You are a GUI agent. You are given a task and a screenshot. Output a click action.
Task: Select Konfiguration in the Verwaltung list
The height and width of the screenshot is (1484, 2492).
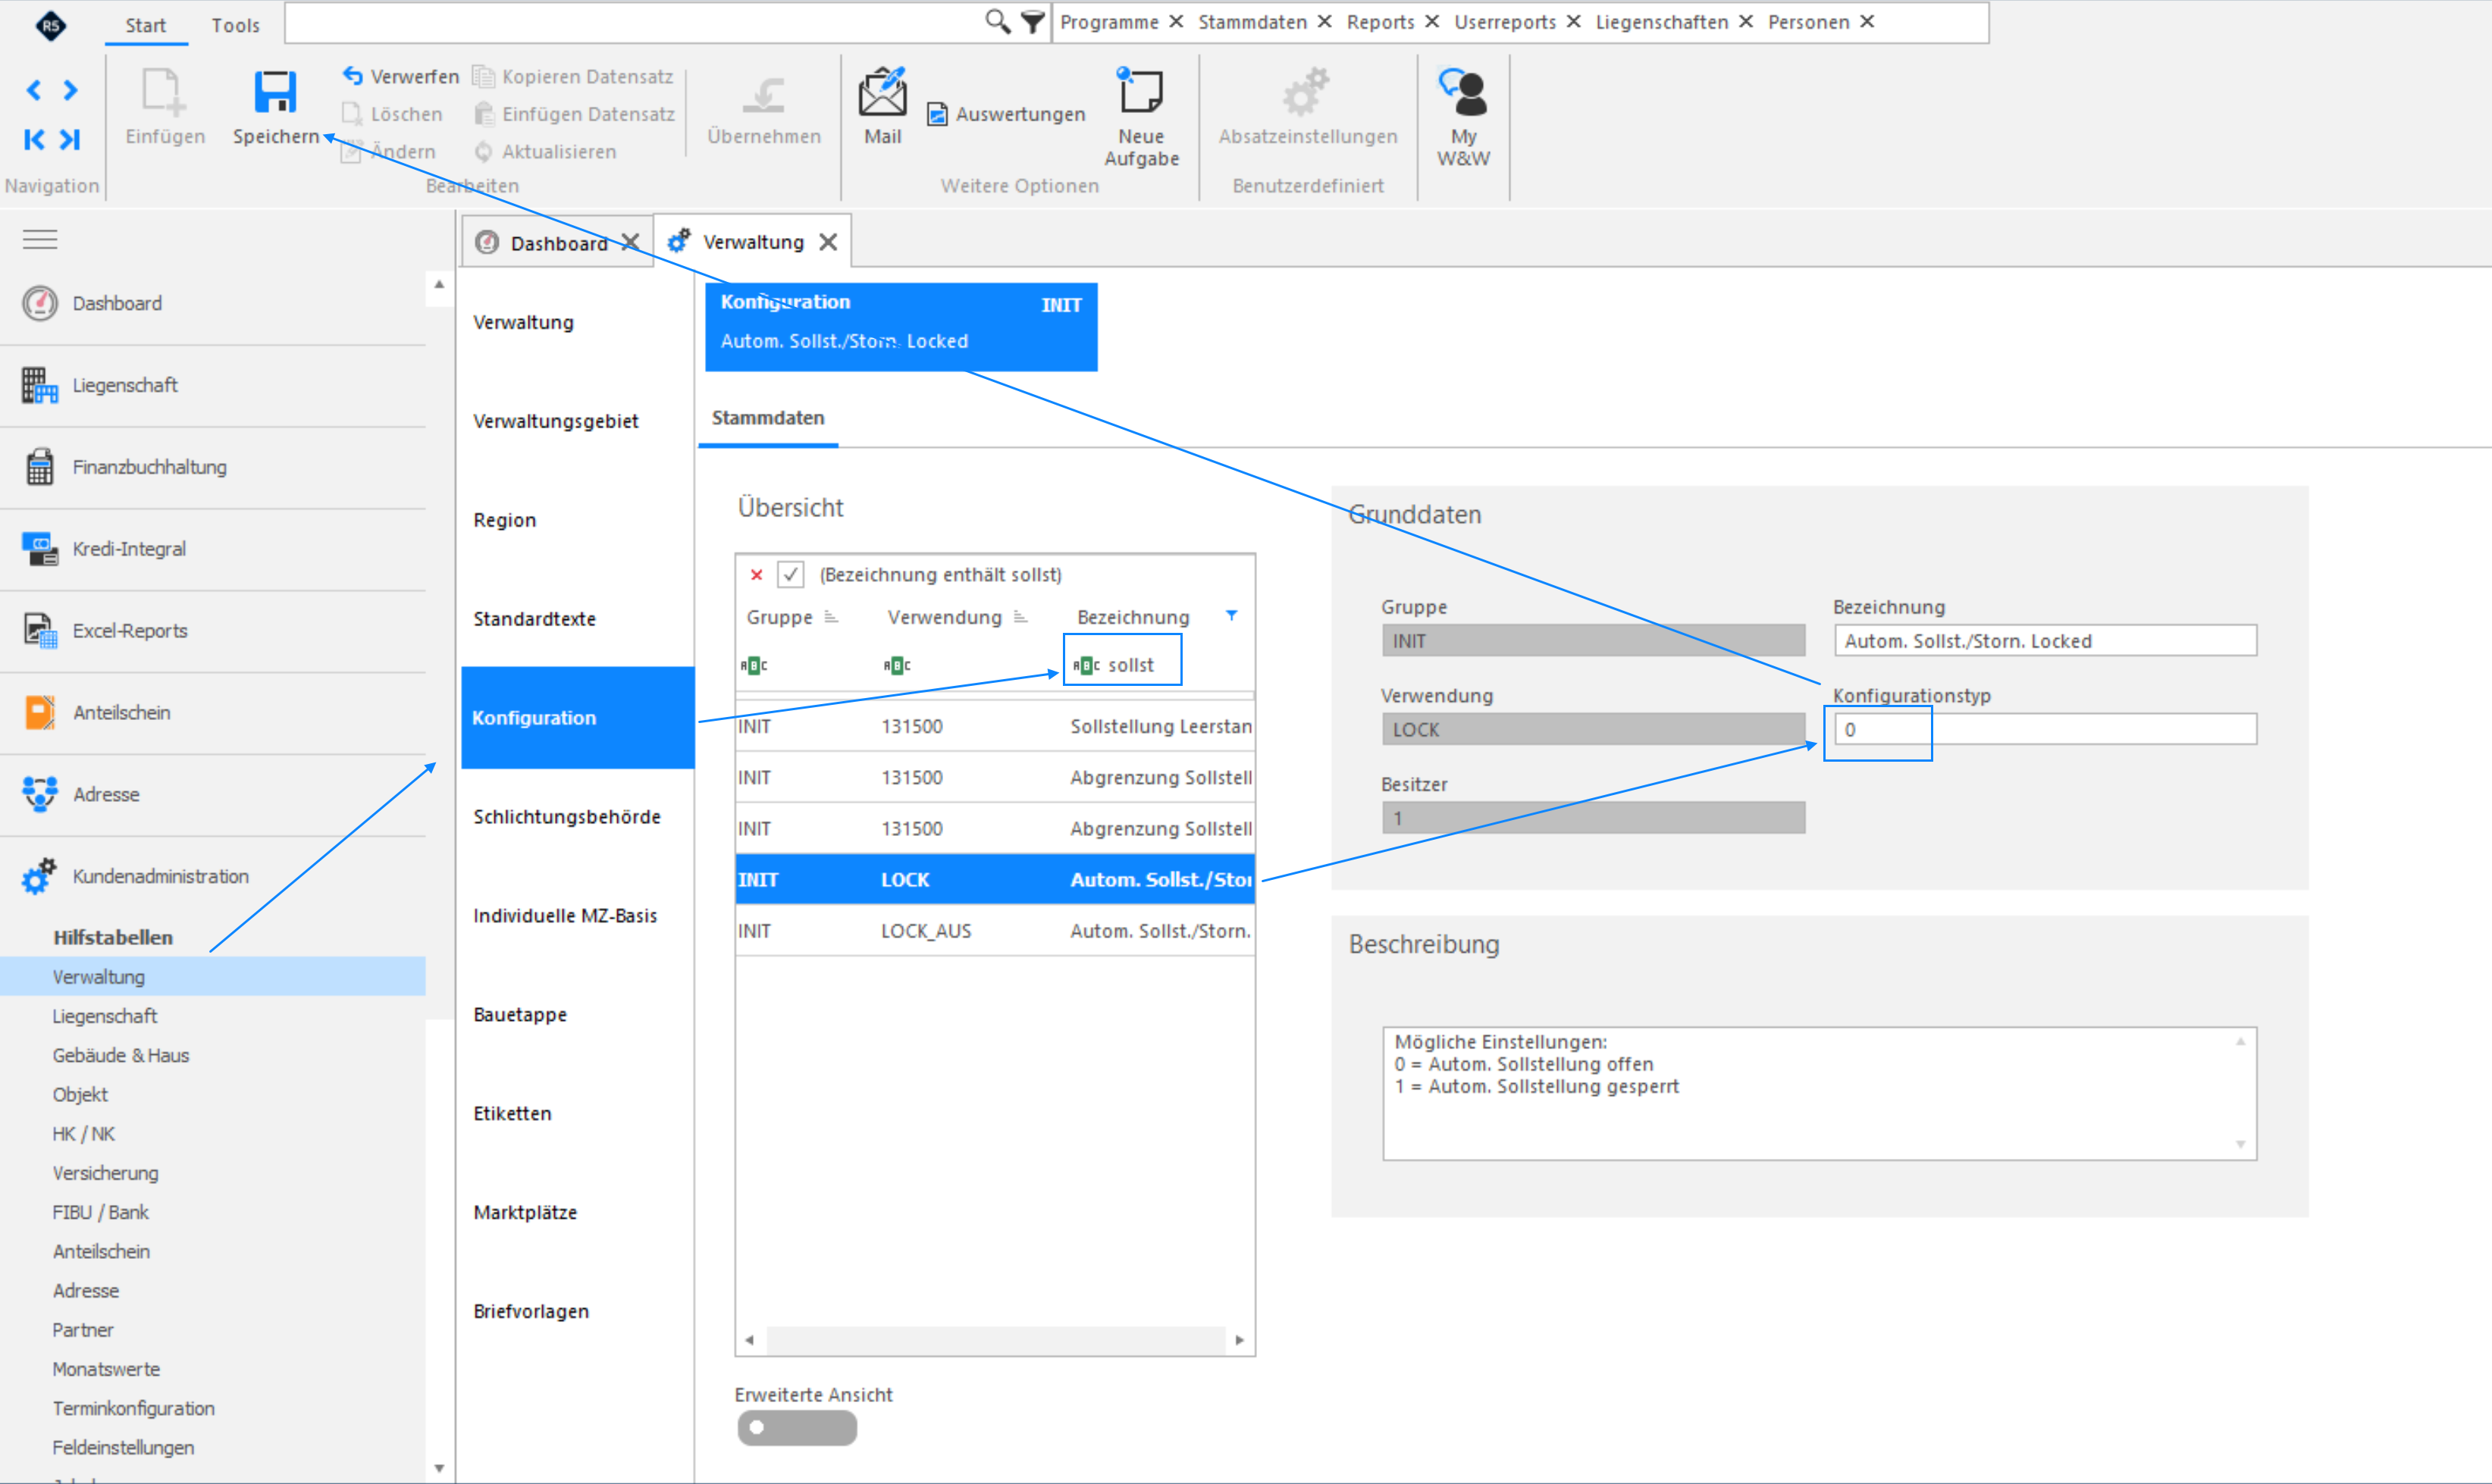point(578,718)
